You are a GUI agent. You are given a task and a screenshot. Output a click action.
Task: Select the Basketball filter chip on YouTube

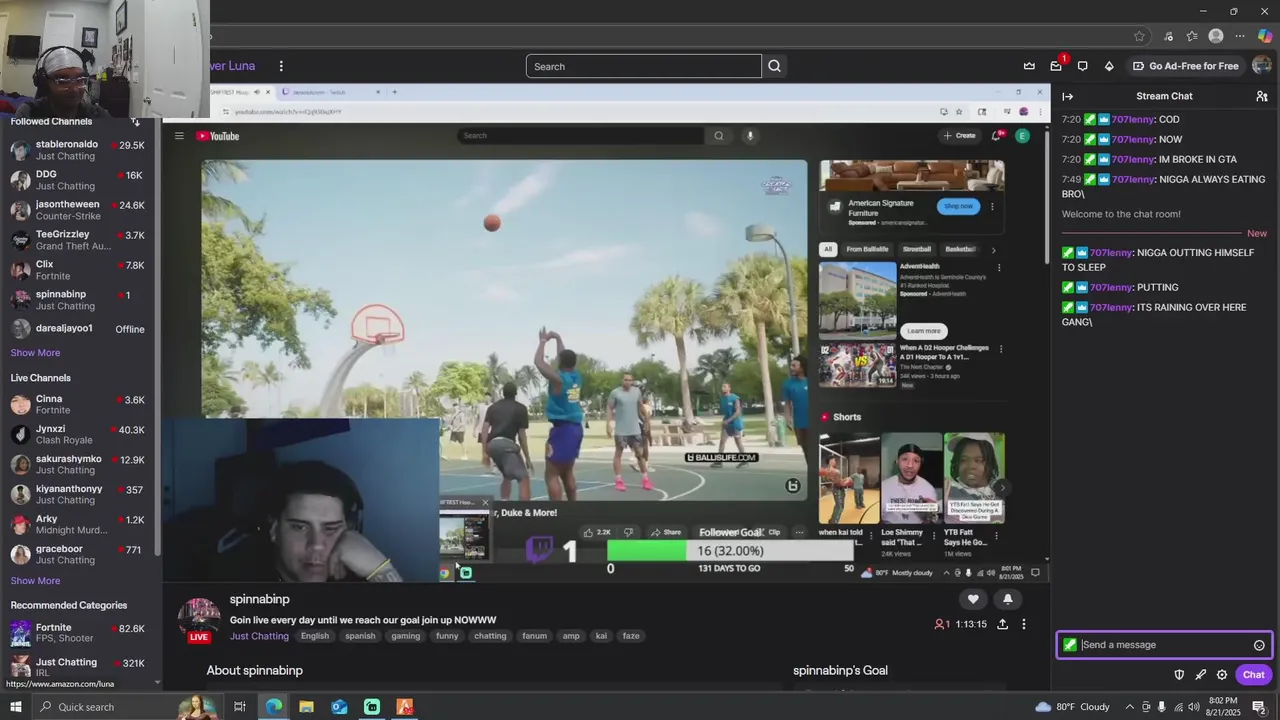tap(960, 249)
